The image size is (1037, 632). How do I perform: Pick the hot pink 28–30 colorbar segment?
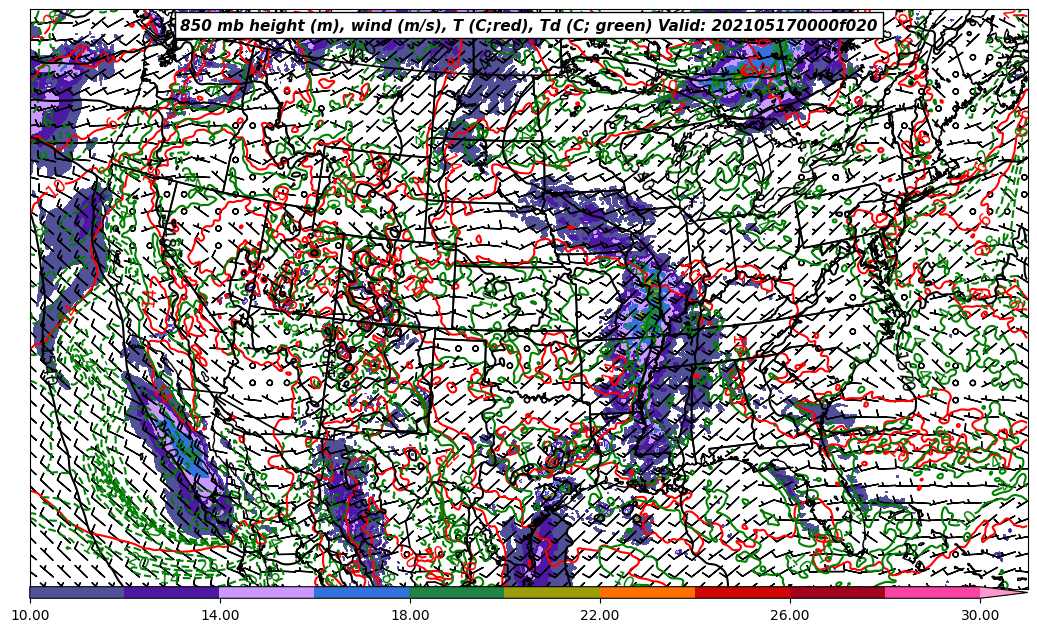[932, 592]
